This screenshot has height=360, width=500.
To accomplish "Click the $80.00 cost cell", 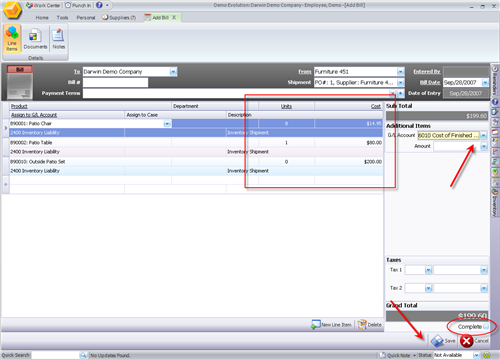I will pyautogui.click(x=349, y=143).
